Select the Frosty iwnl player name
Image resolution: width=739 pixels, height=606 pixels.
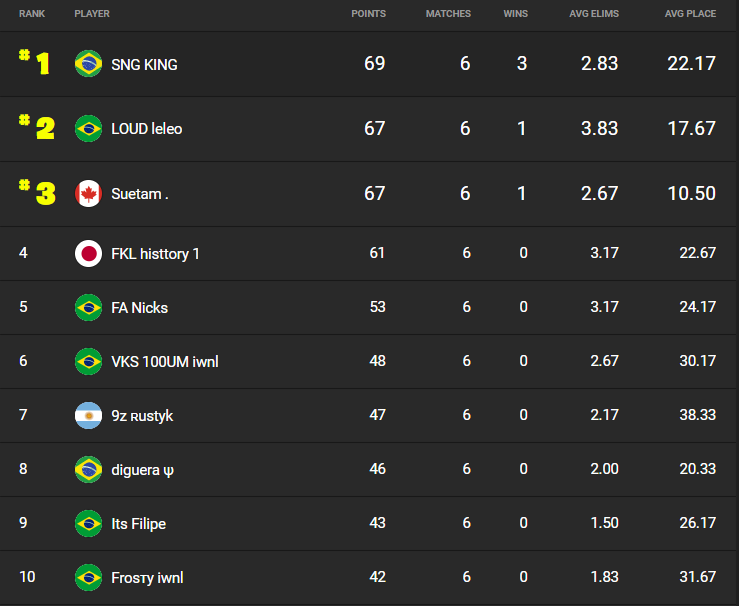(x=147, y=578)
